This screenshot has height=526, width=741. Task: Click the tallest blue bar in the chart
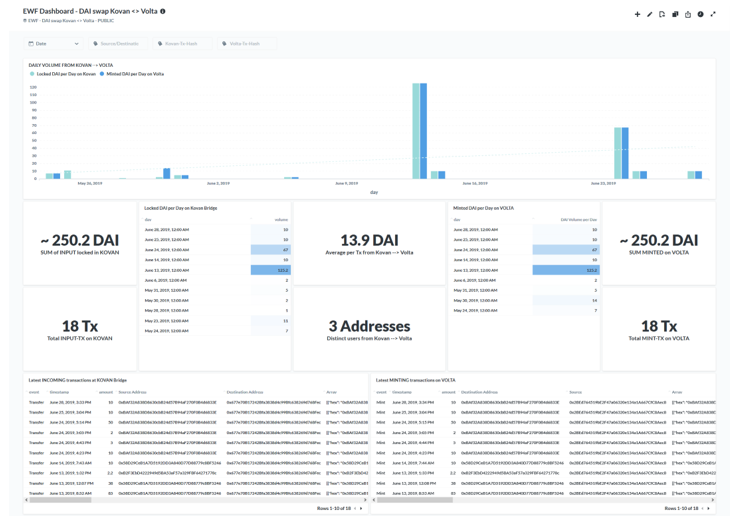pos(424,130)
